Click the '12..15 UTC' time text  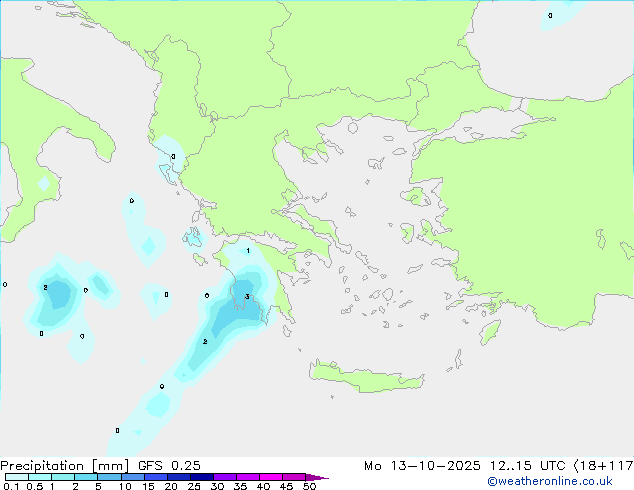[x=527, y=466]
